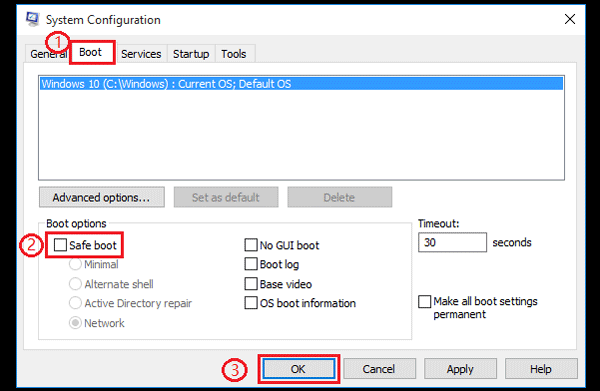Enable the Safe boot checkbox
The image size is (600, 391).
tap(60, 245)
